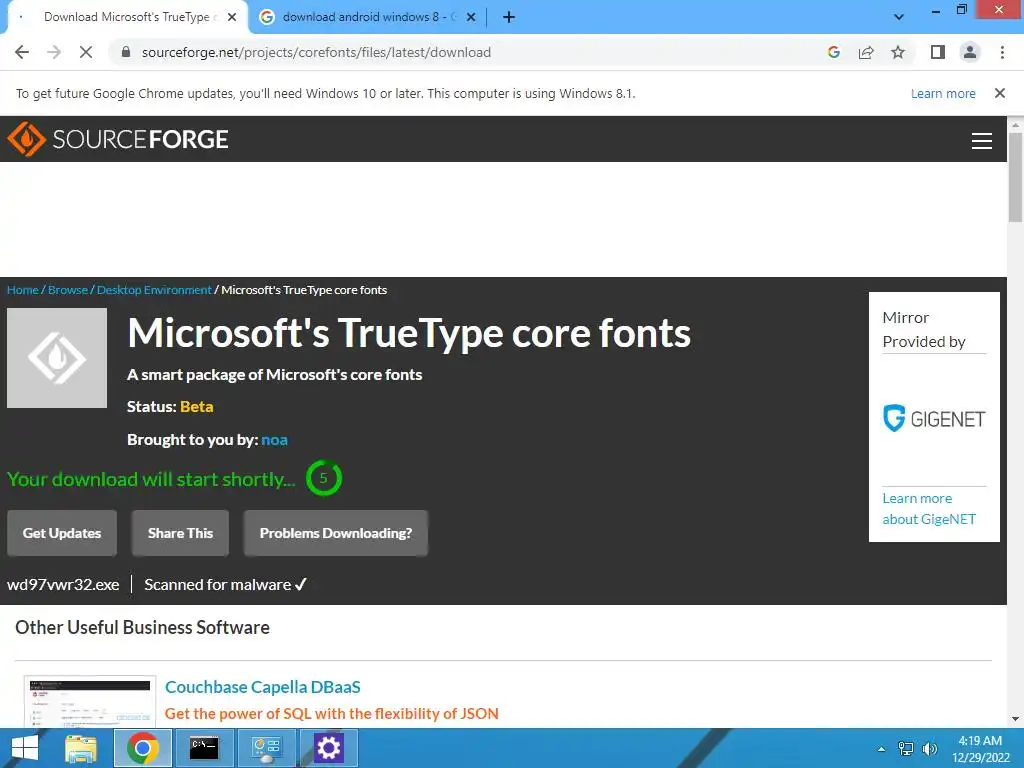Open File Explorer from the taskbar
The image size is (1024, 768).
(81, 748)
